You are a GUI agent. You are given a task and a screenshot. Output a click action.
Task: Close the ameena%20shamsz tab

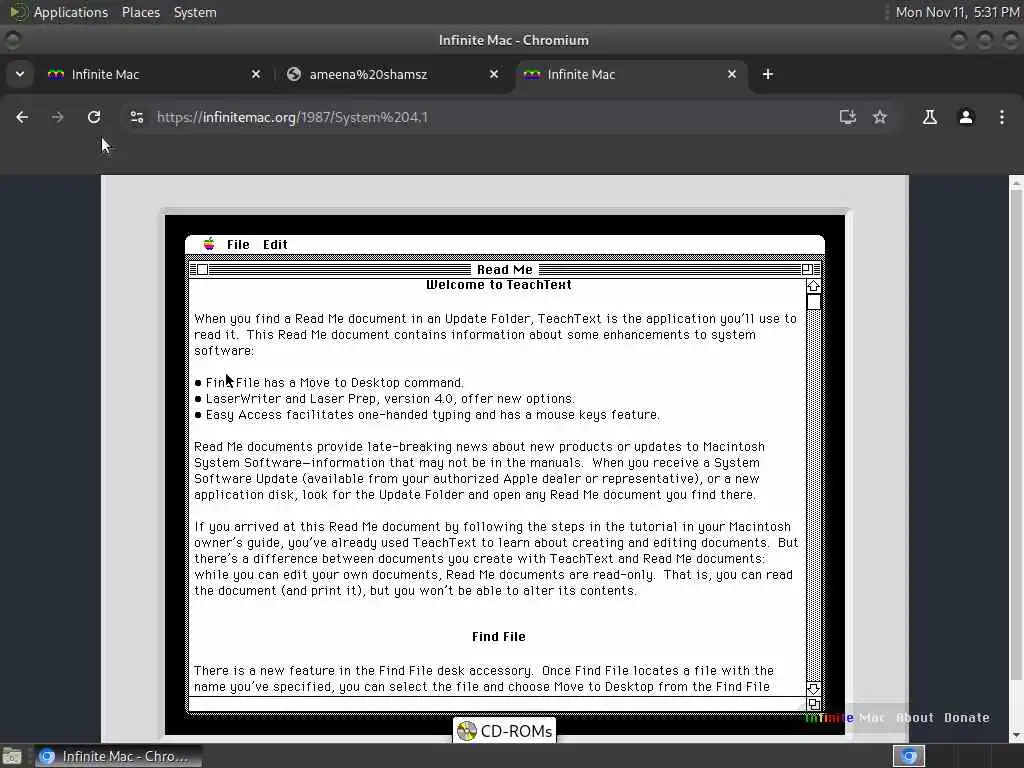coord(494,74)
